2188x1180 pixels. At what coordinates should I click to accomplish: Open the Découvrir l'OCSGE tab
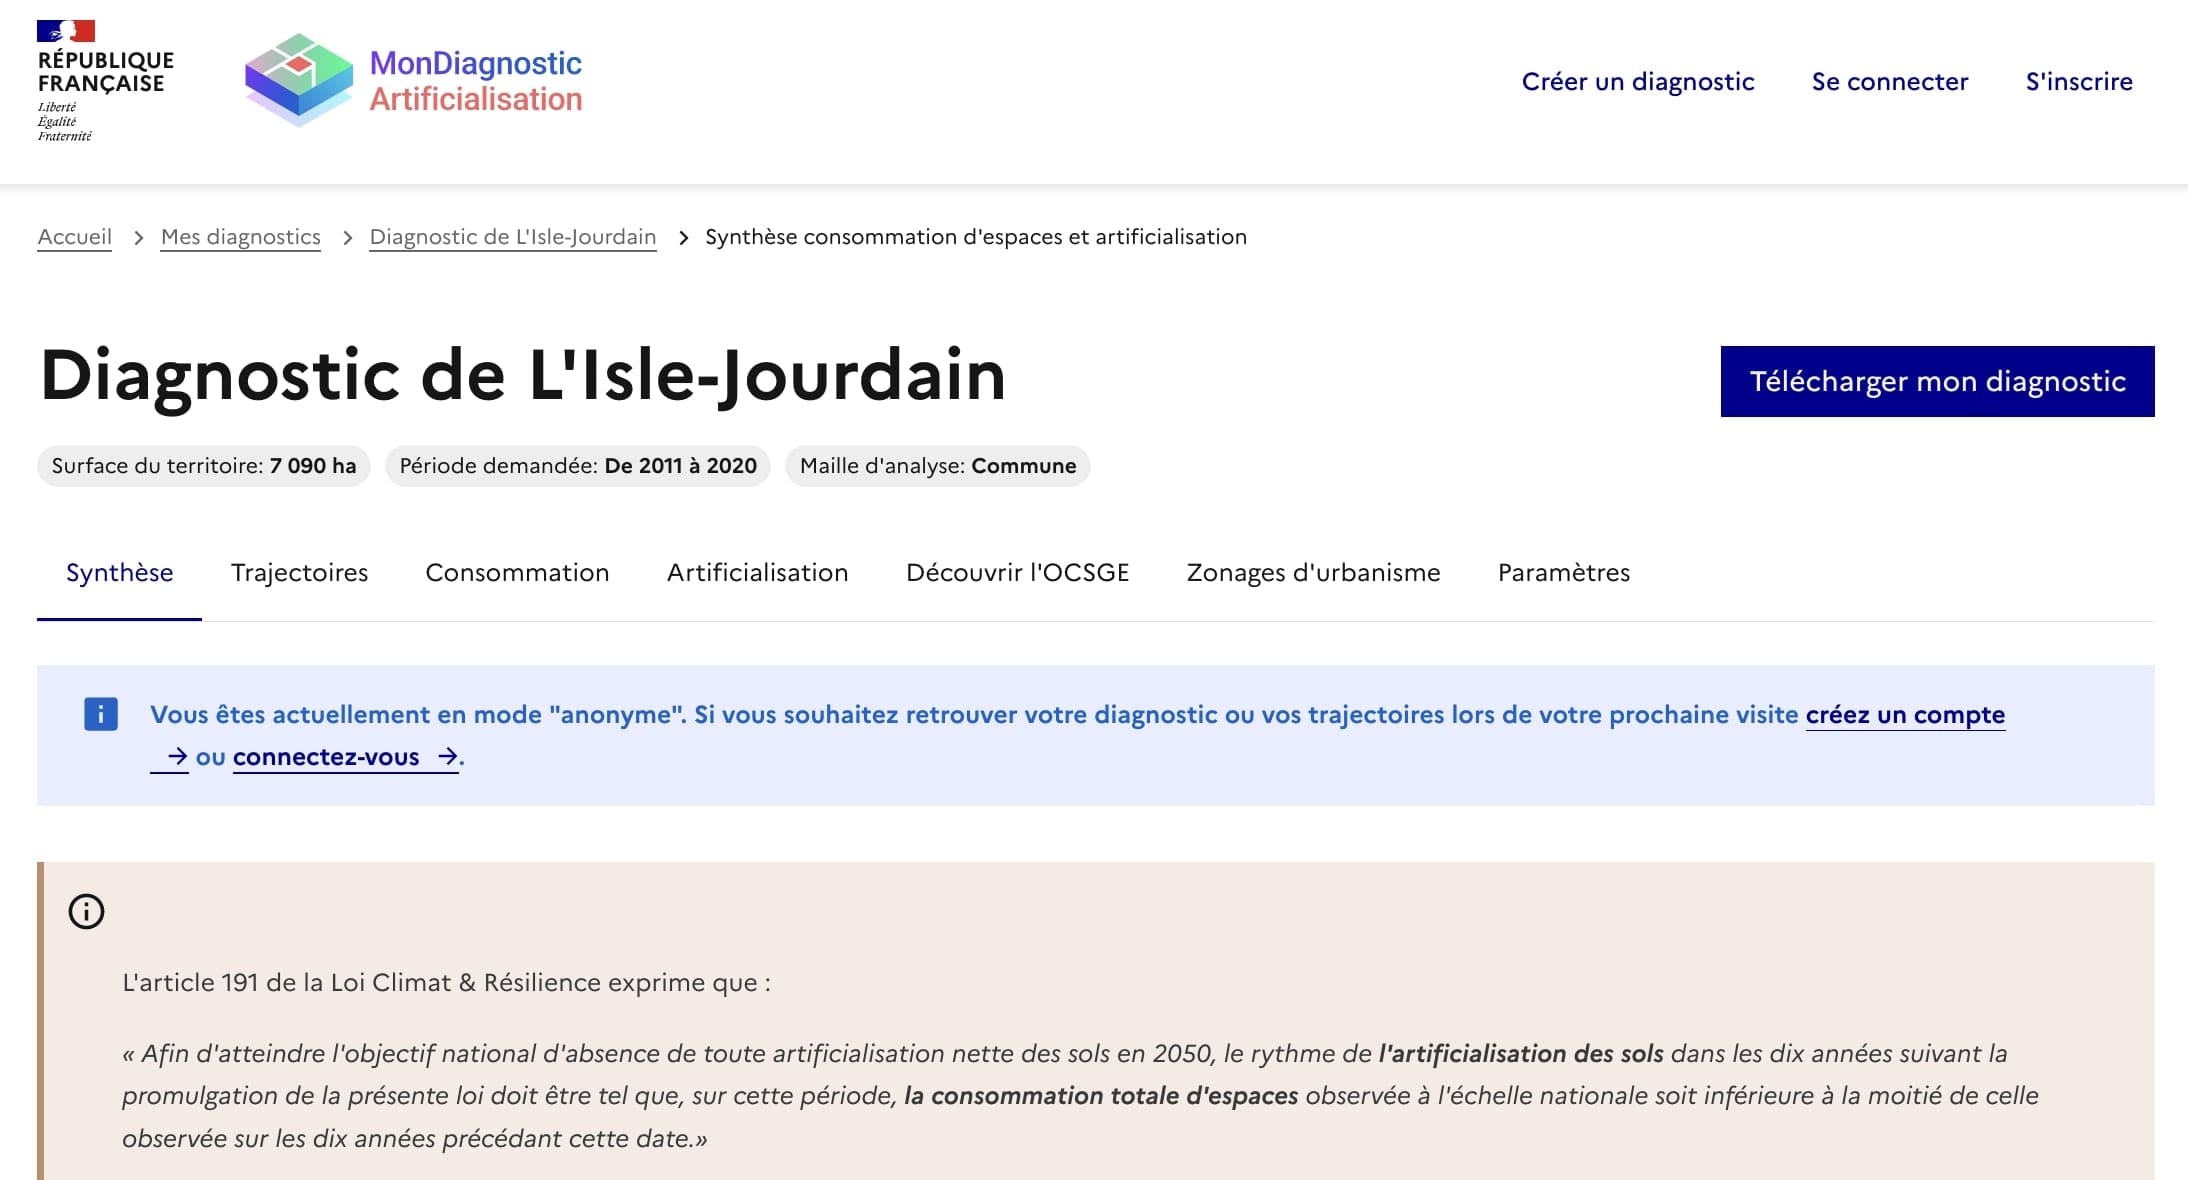(1017, 573)
